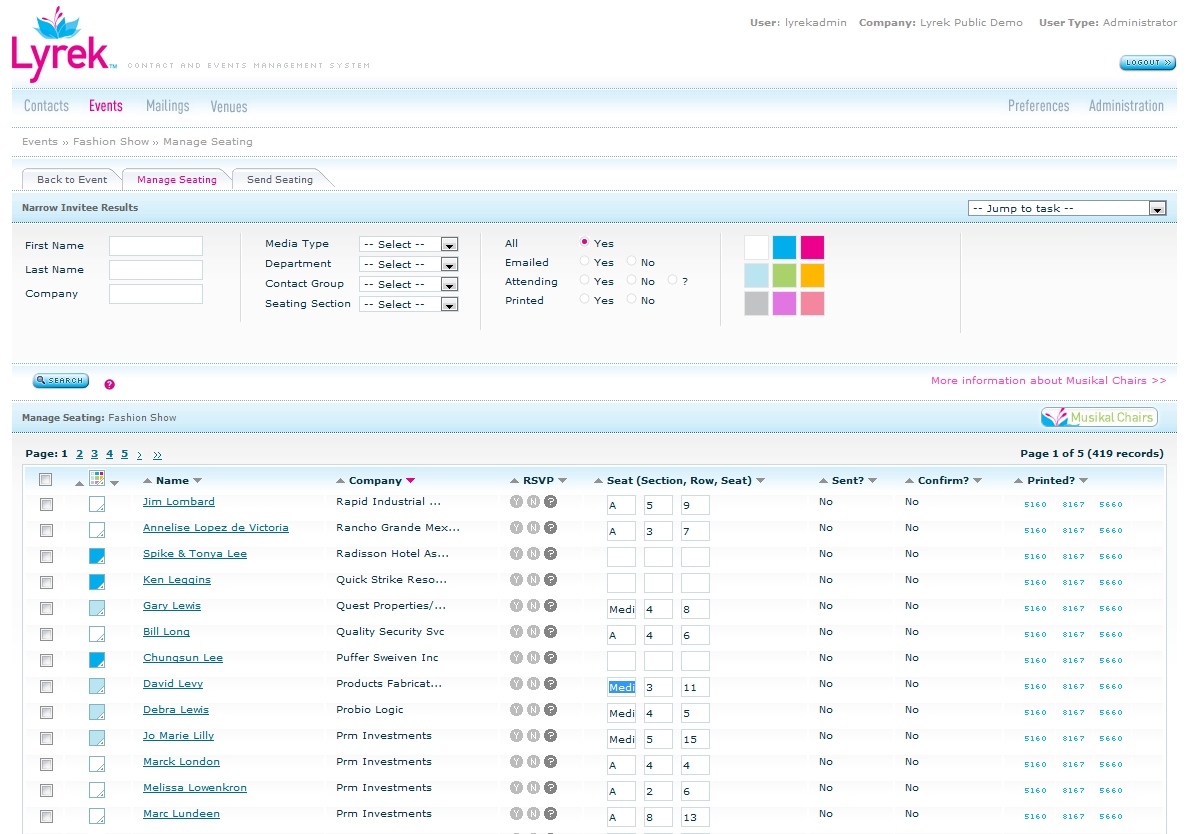Viewport: 1189px width, 834px height.
Task: Click the color grid icon in table header
Action: click(x=97, y=479)
